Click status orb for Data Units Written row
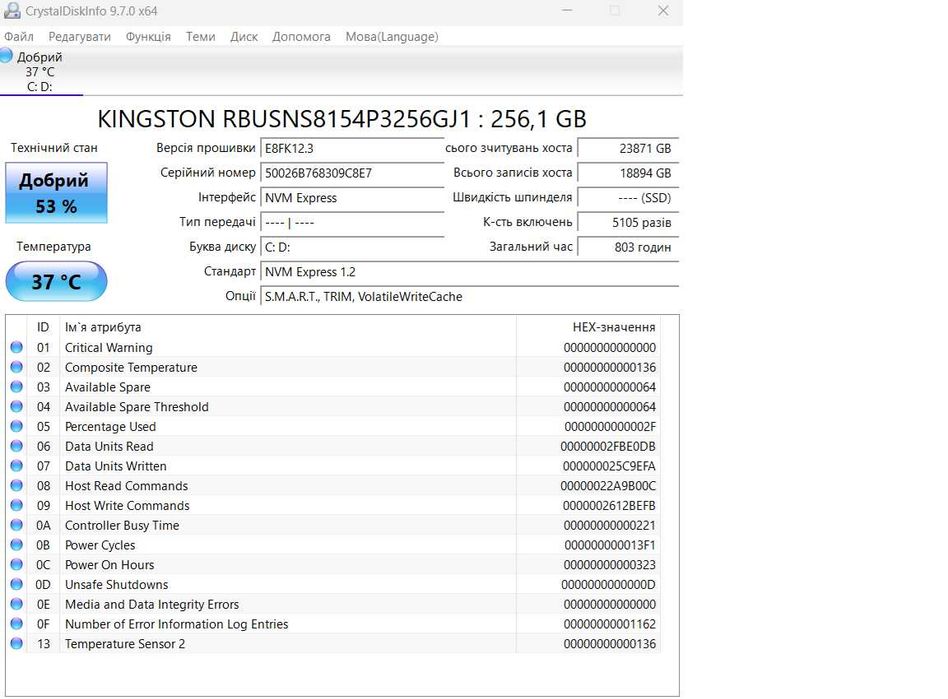 click(x=16, y=466)
